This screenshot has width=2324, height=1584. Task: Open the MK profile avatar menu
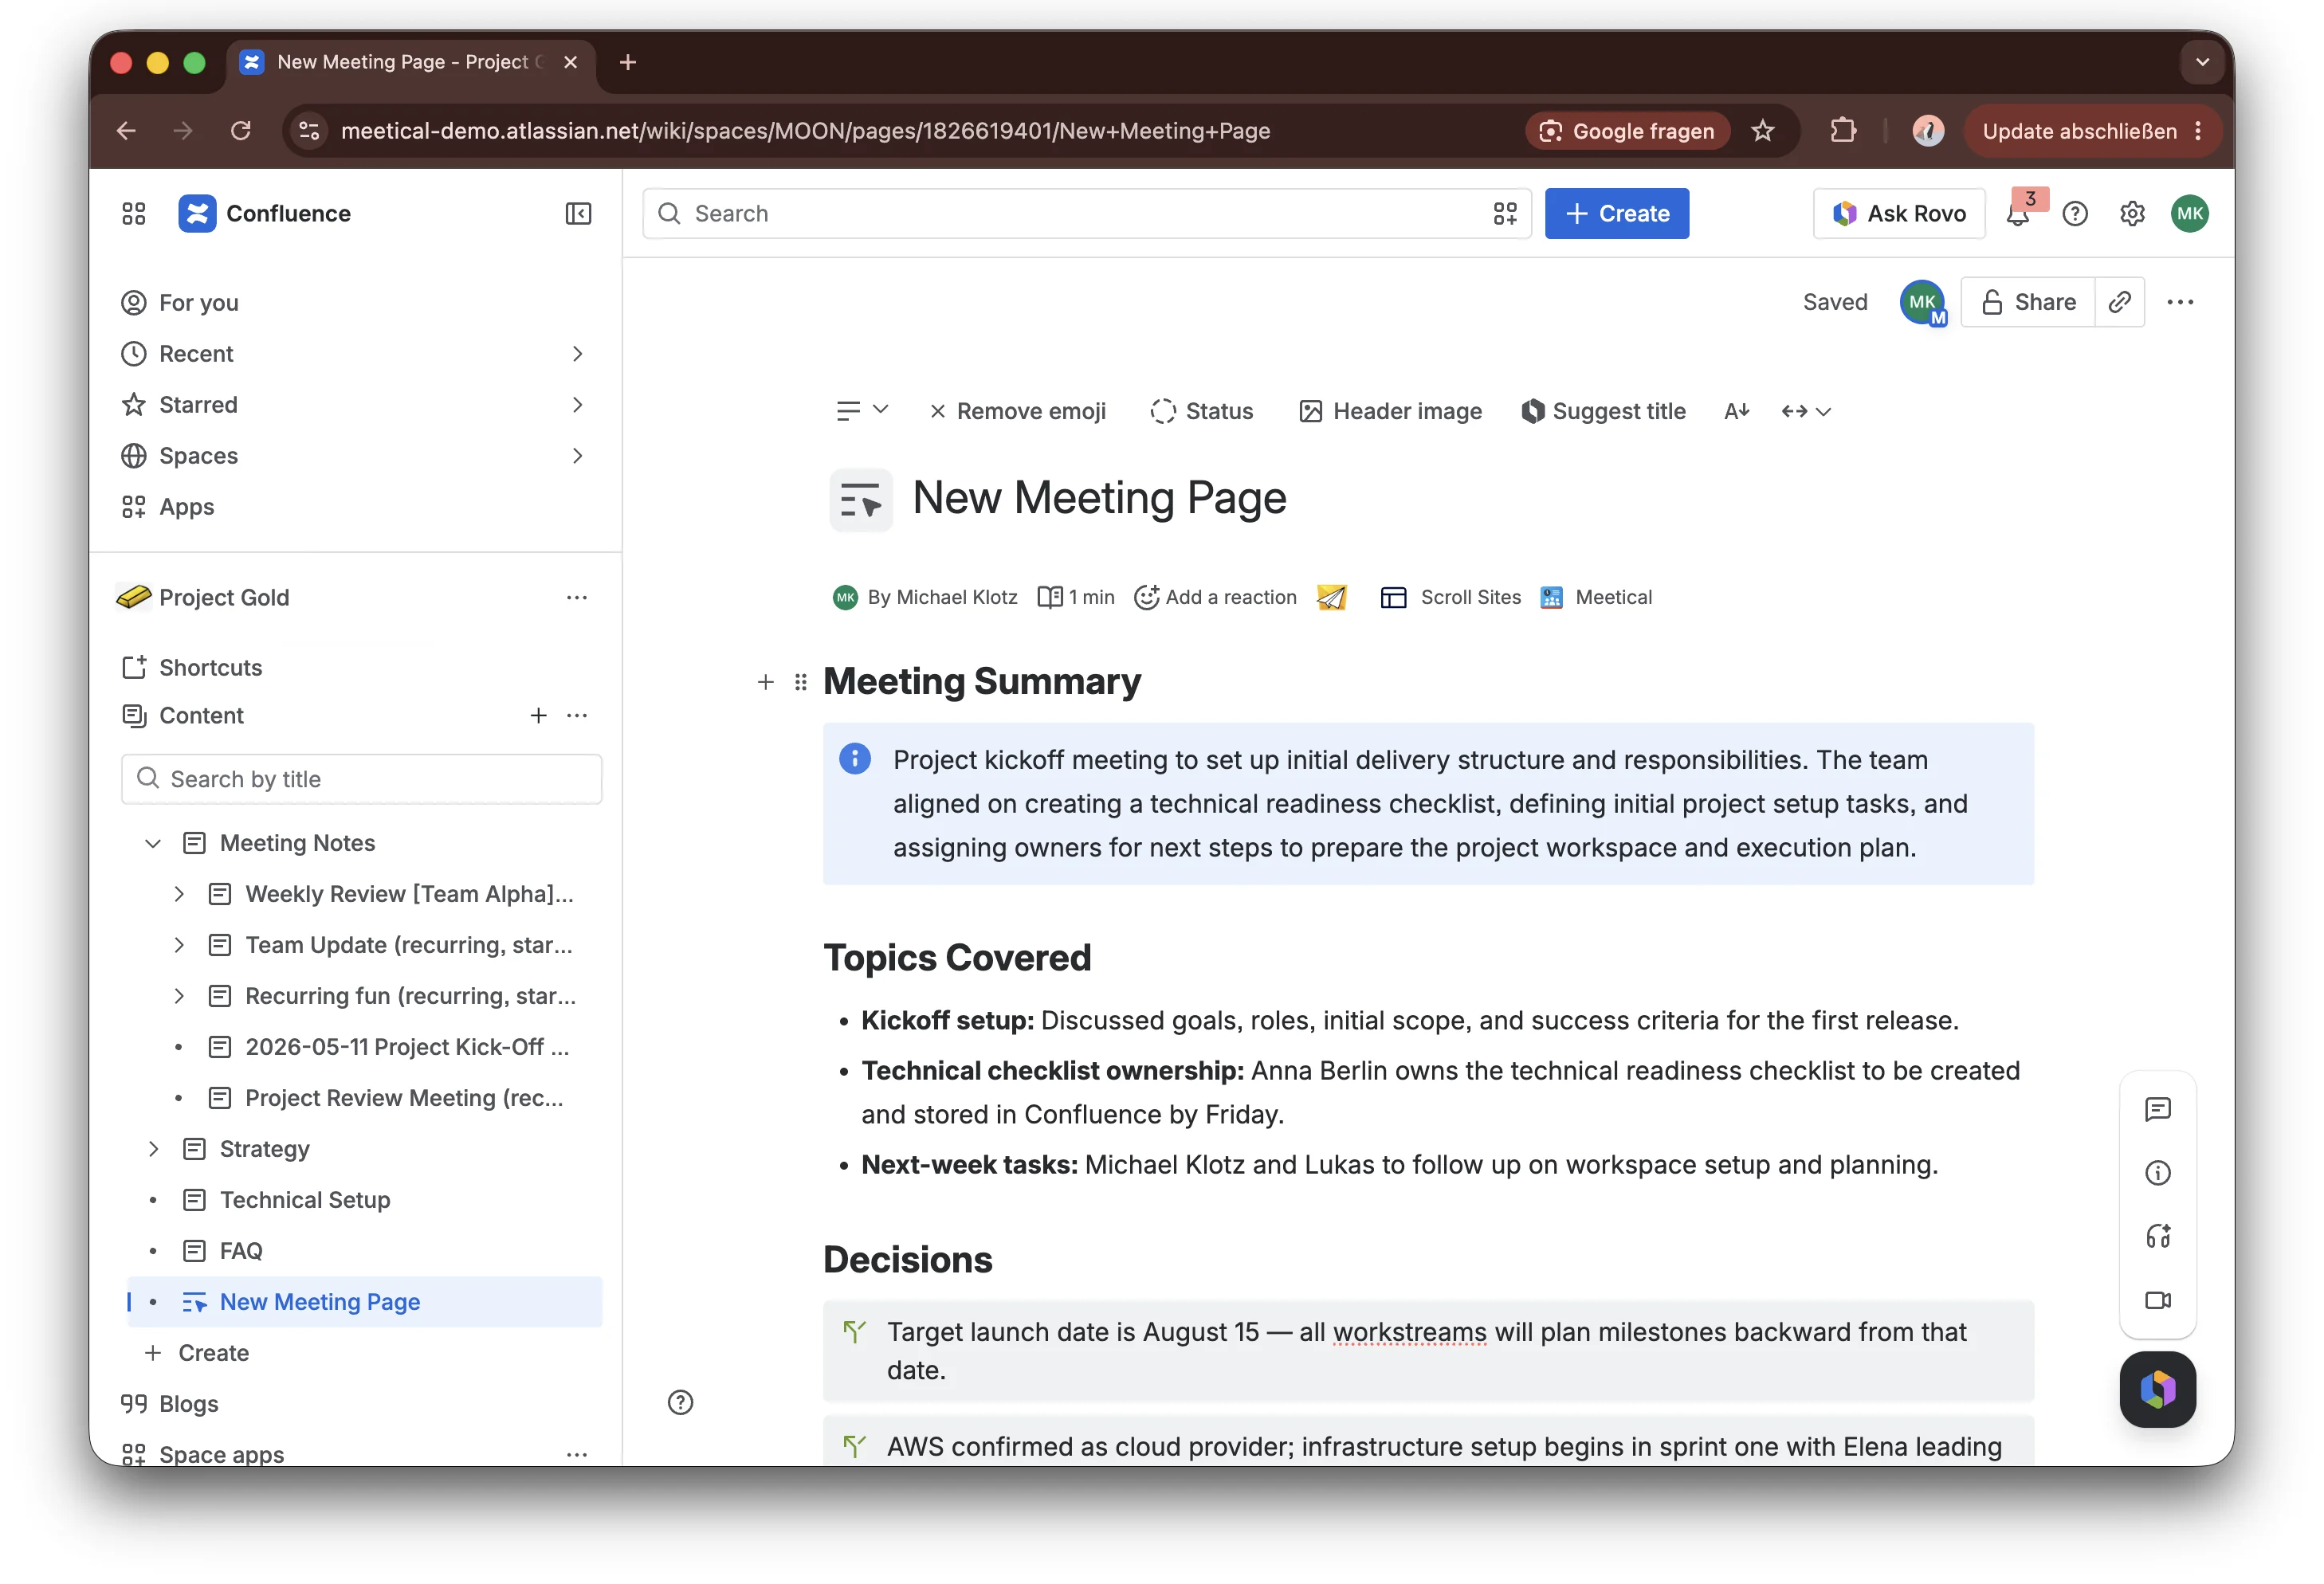2189,213
